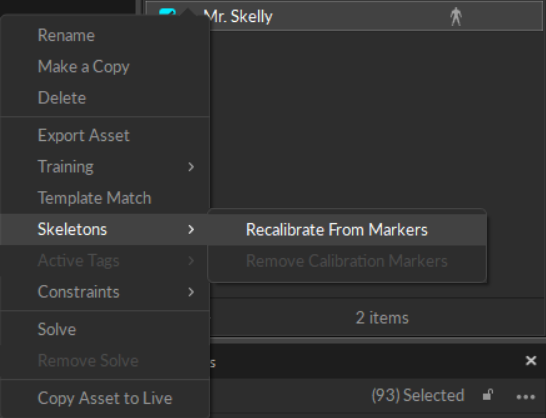
Task: Select Recalibrate From Markers
Action: click(337, 230)
